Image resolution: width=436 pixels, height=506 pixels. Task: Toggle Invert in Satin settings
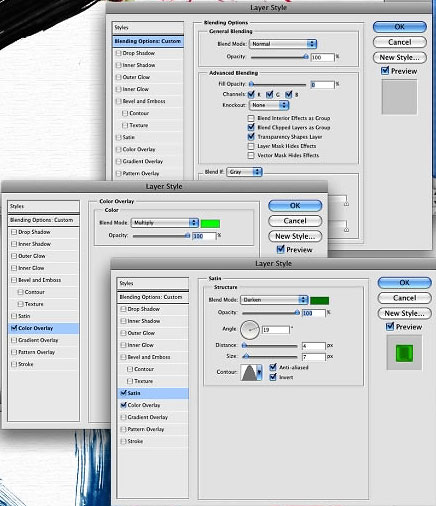pyautogui.click(x=273, y=377)
